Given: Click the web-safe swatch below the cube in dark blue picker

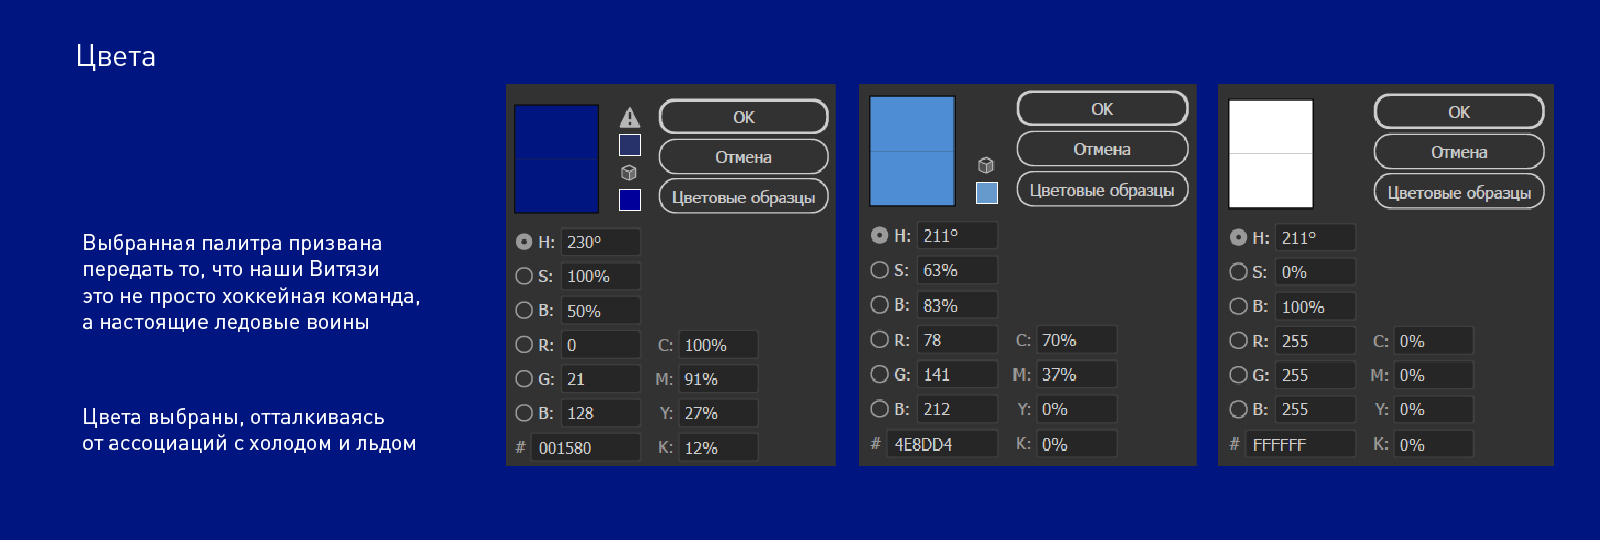Looking at the screenshot, I should click(629, 200).
